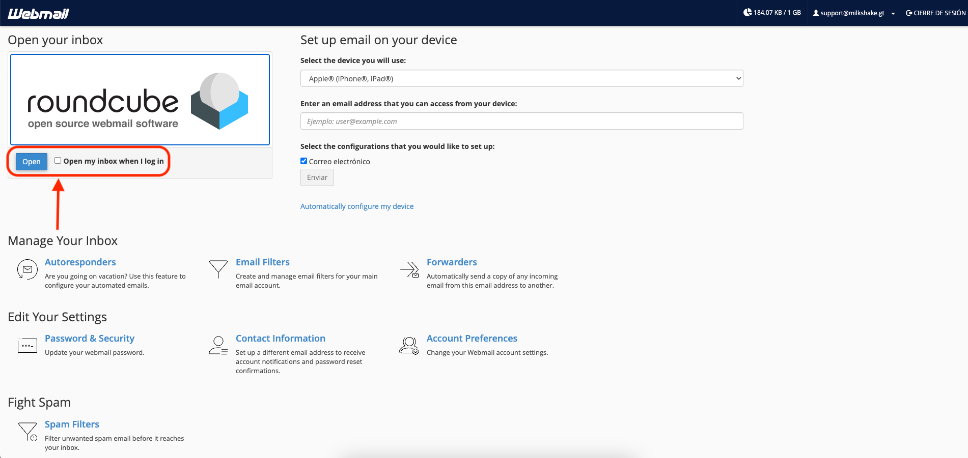Click the logout icon beside CIERRE DE SESIÓN

(908, 13)
